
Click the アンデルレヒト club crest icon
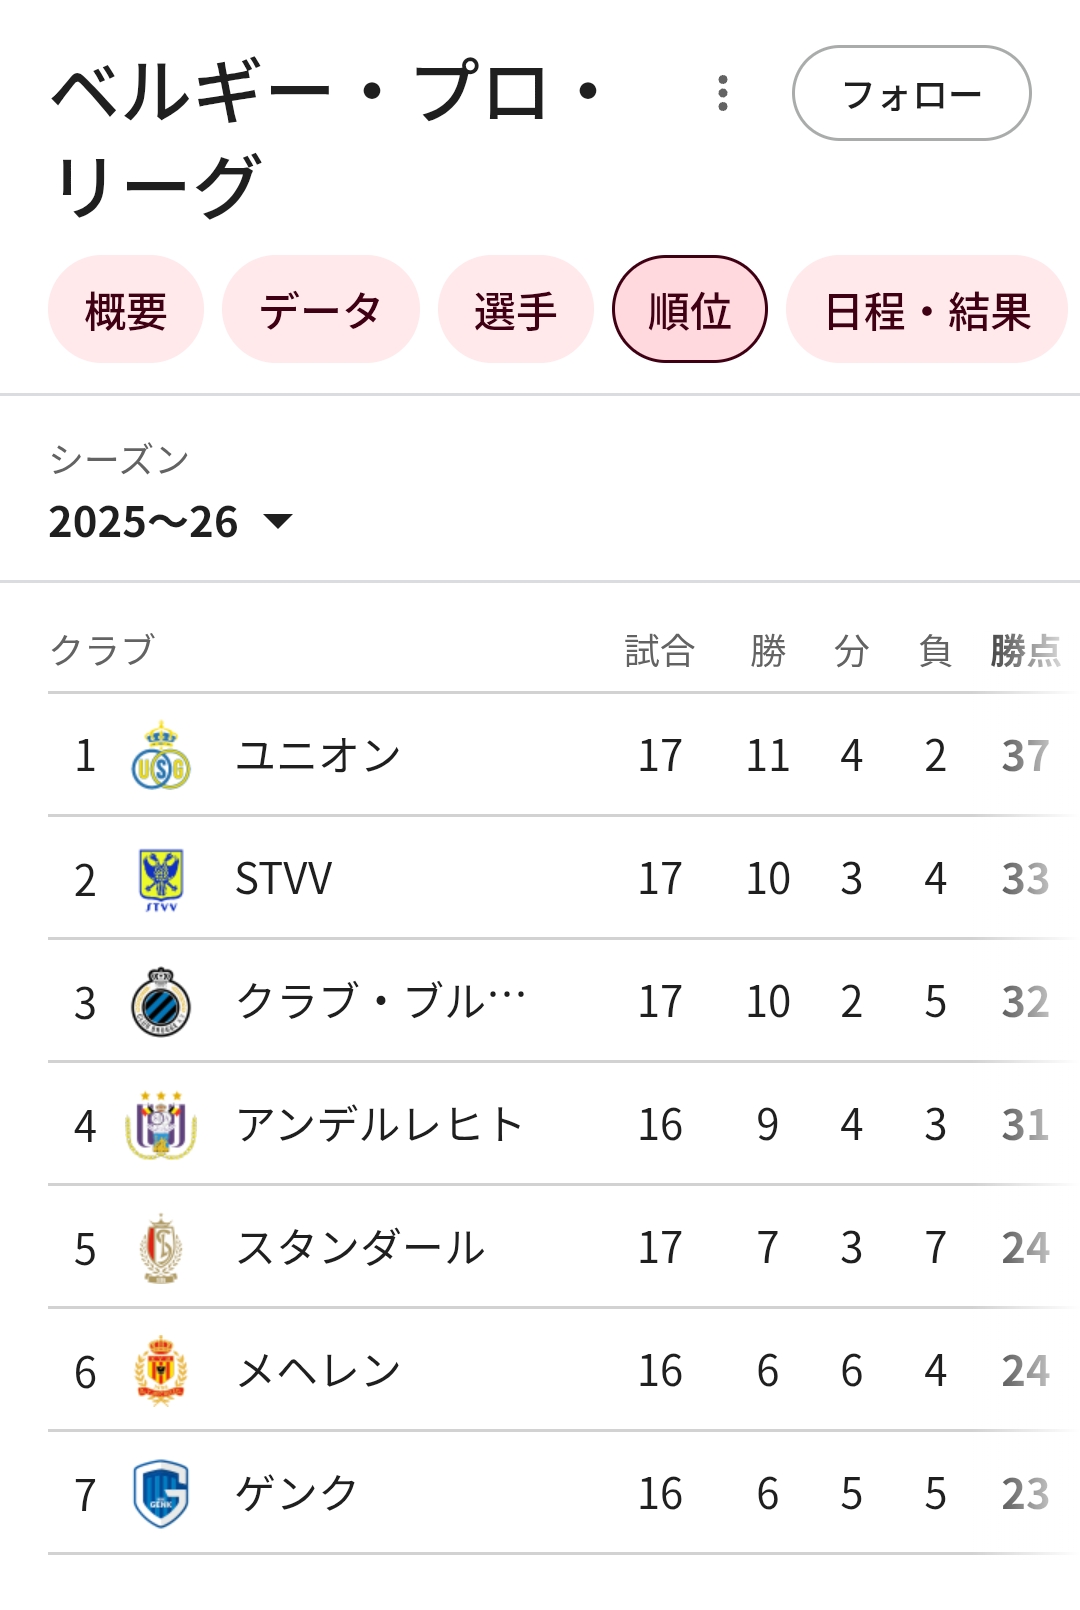(x=161, y=1125)
